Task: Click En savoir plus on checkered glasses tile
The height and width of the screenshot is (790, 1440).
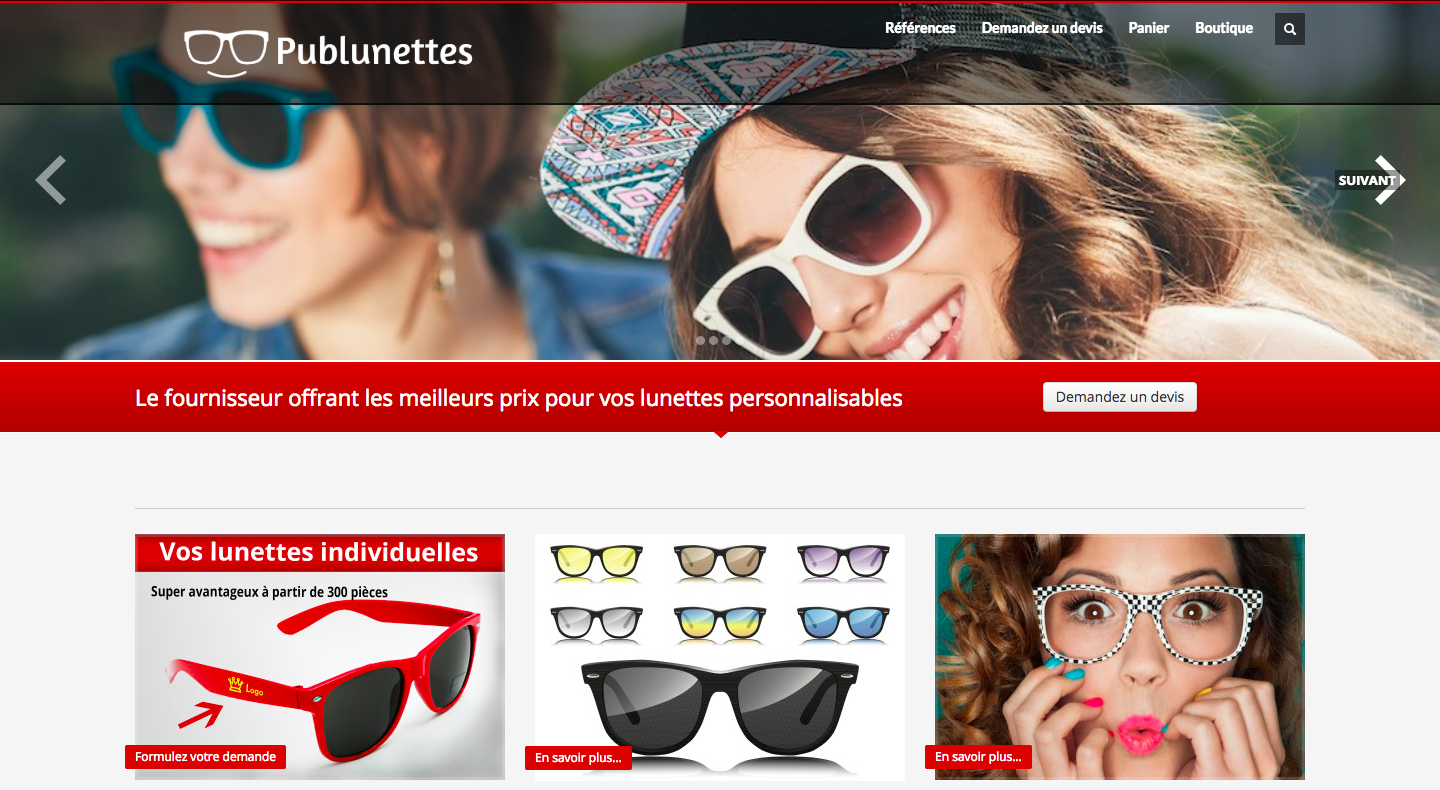Action: [978, 757]
